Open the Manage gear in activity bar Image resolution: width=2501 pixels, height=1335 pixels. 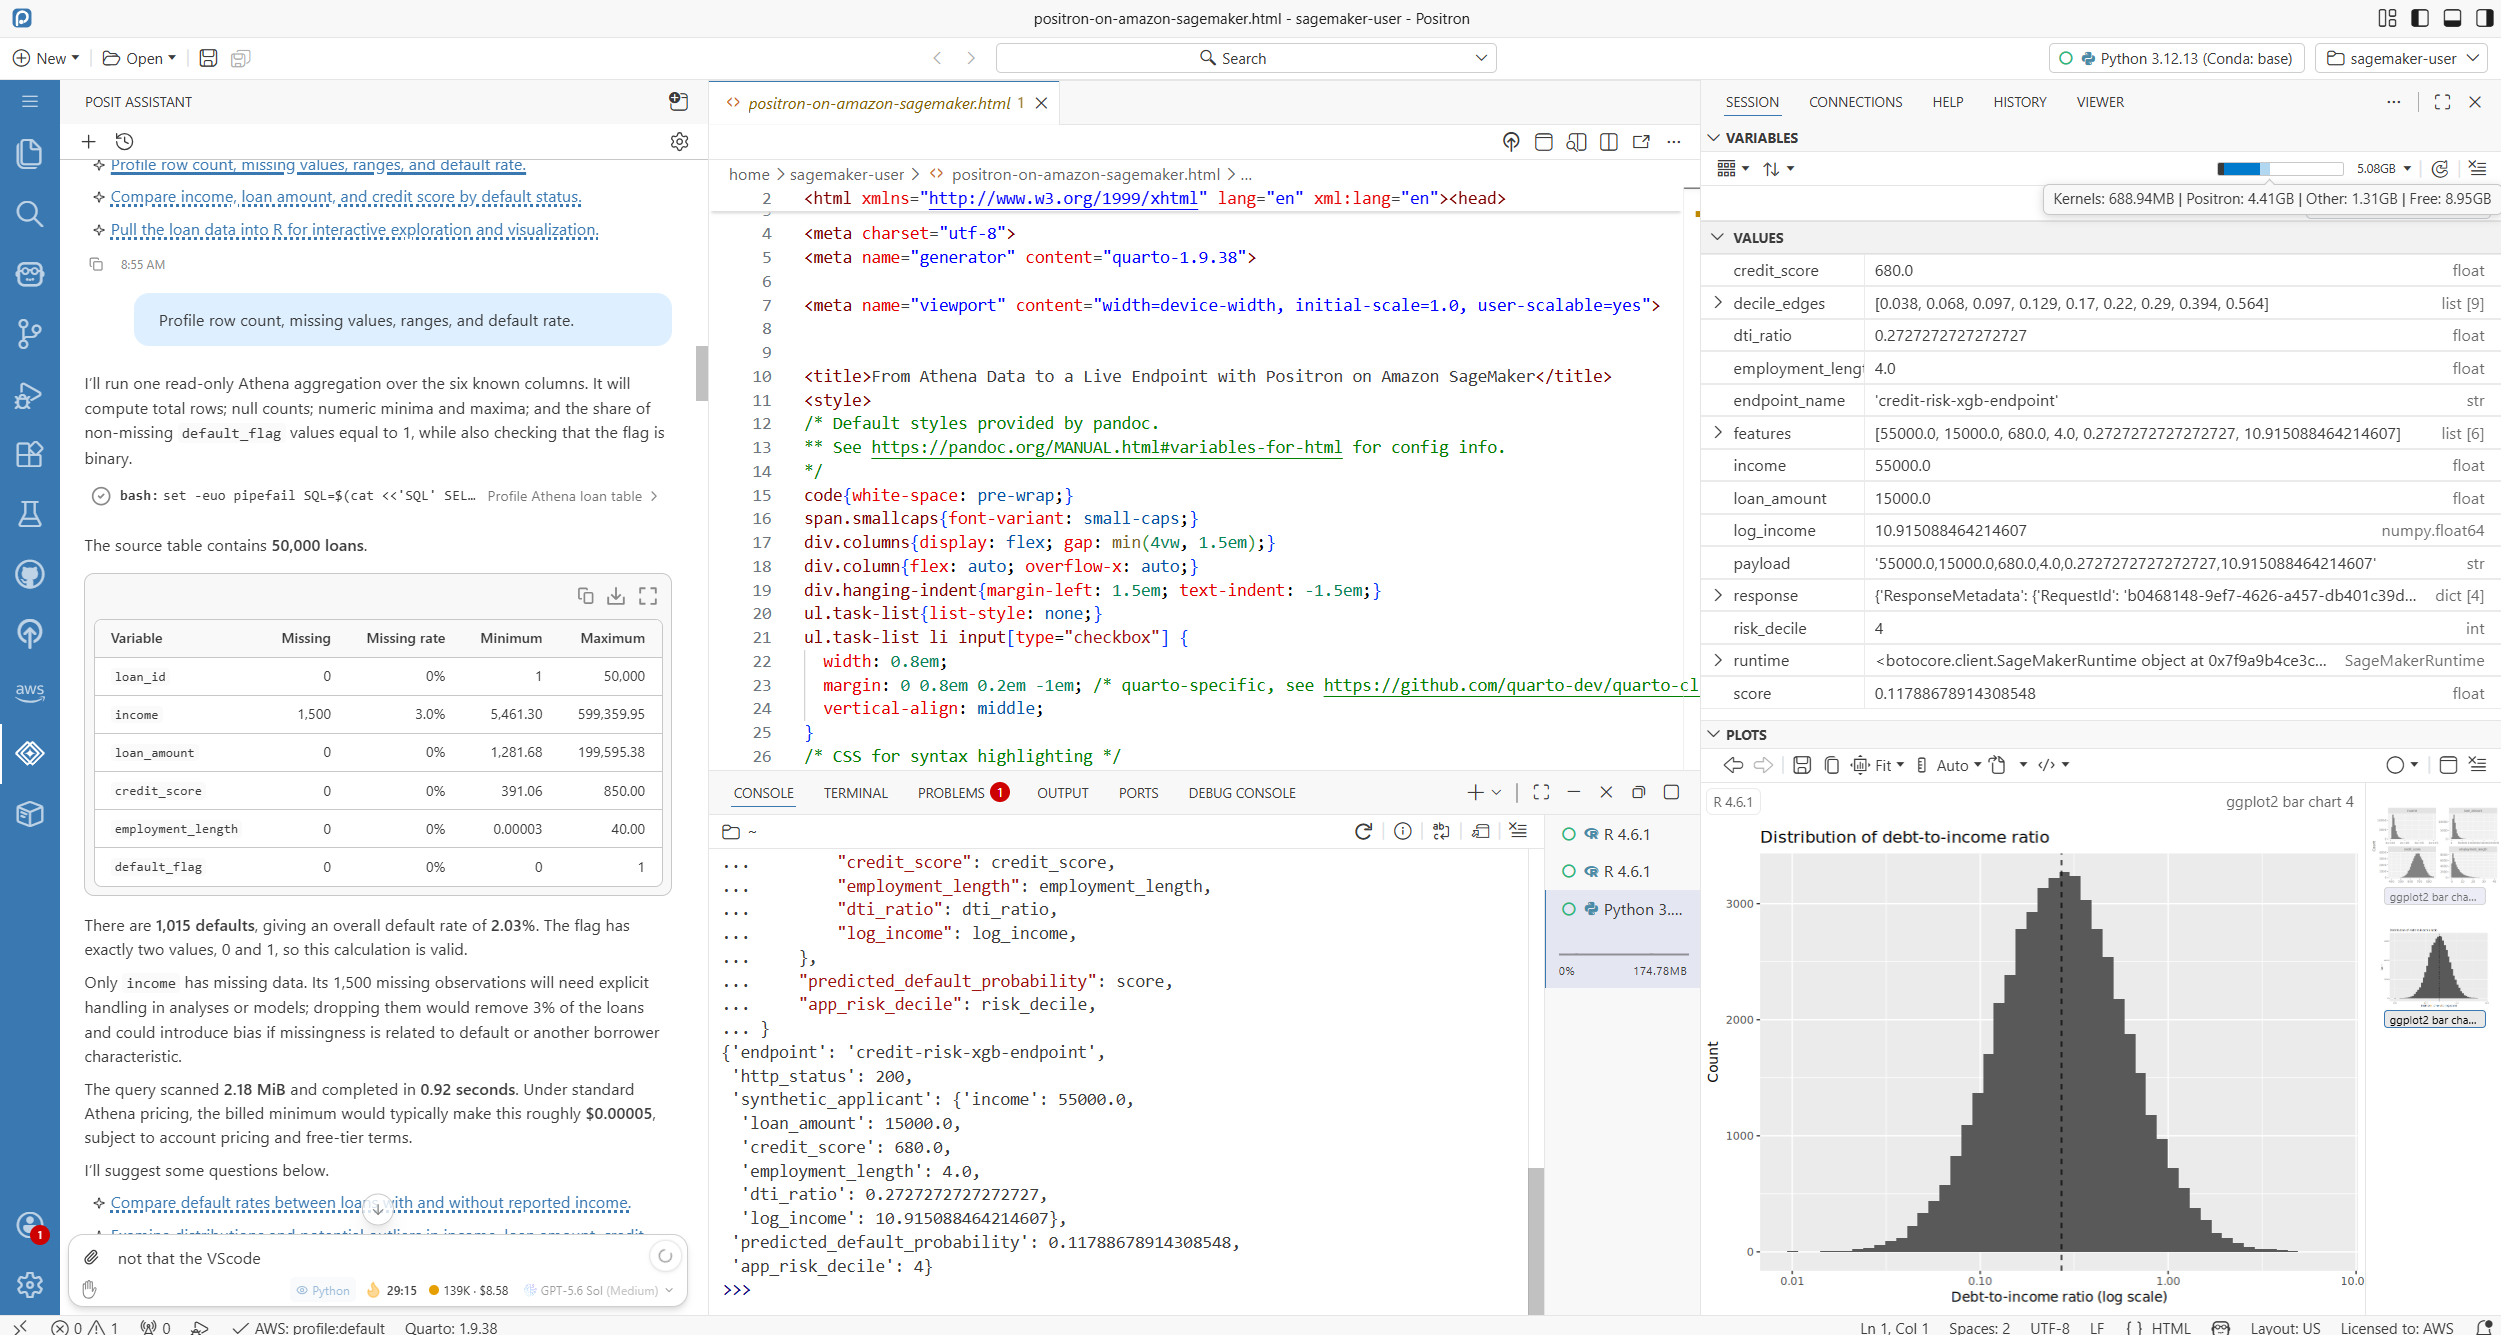tap(30, 1284)
